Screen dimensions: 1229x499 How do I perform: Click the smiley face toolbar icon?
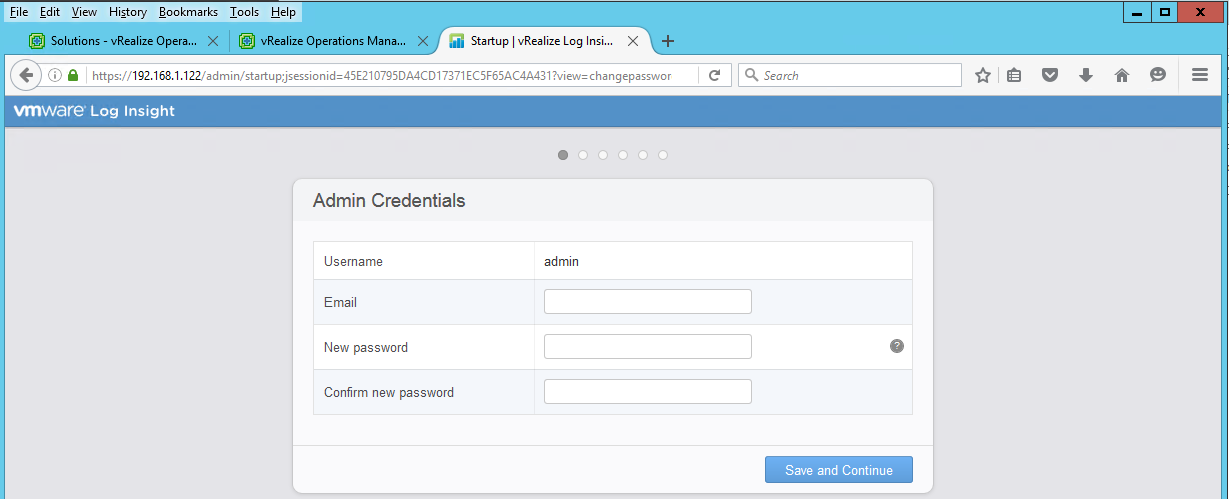(1158, 75)
